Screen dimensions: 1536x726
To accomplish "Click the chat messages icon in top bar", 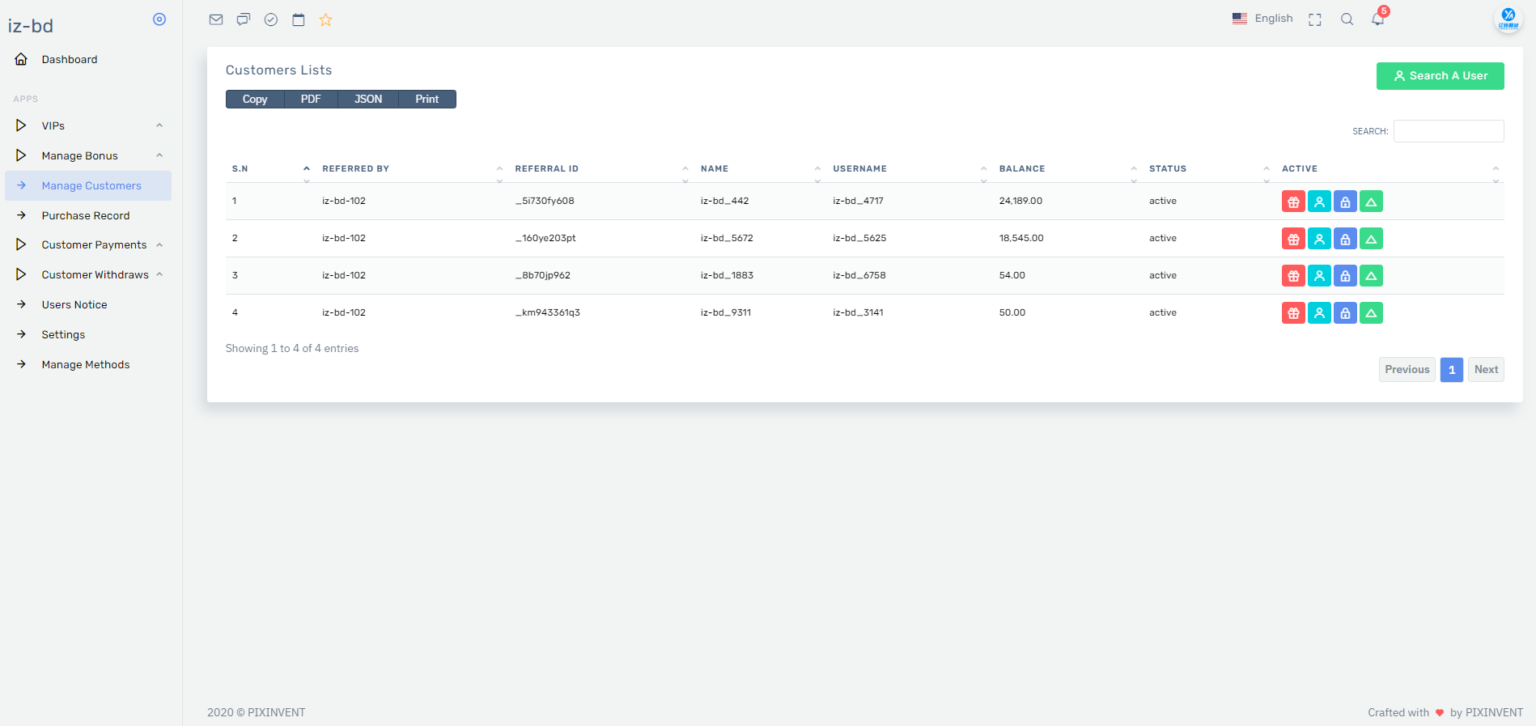I will pyautogui.click(x=243, y=19).
